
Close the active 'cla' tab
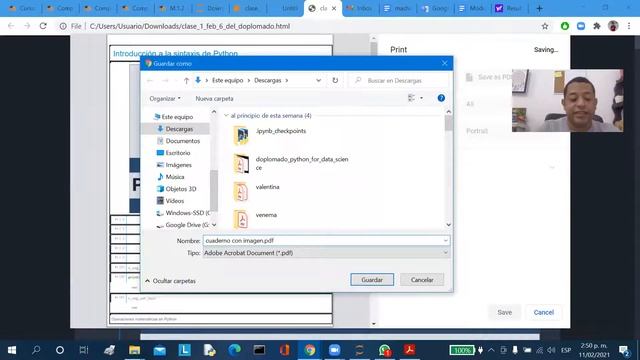(x=334, y=8)
